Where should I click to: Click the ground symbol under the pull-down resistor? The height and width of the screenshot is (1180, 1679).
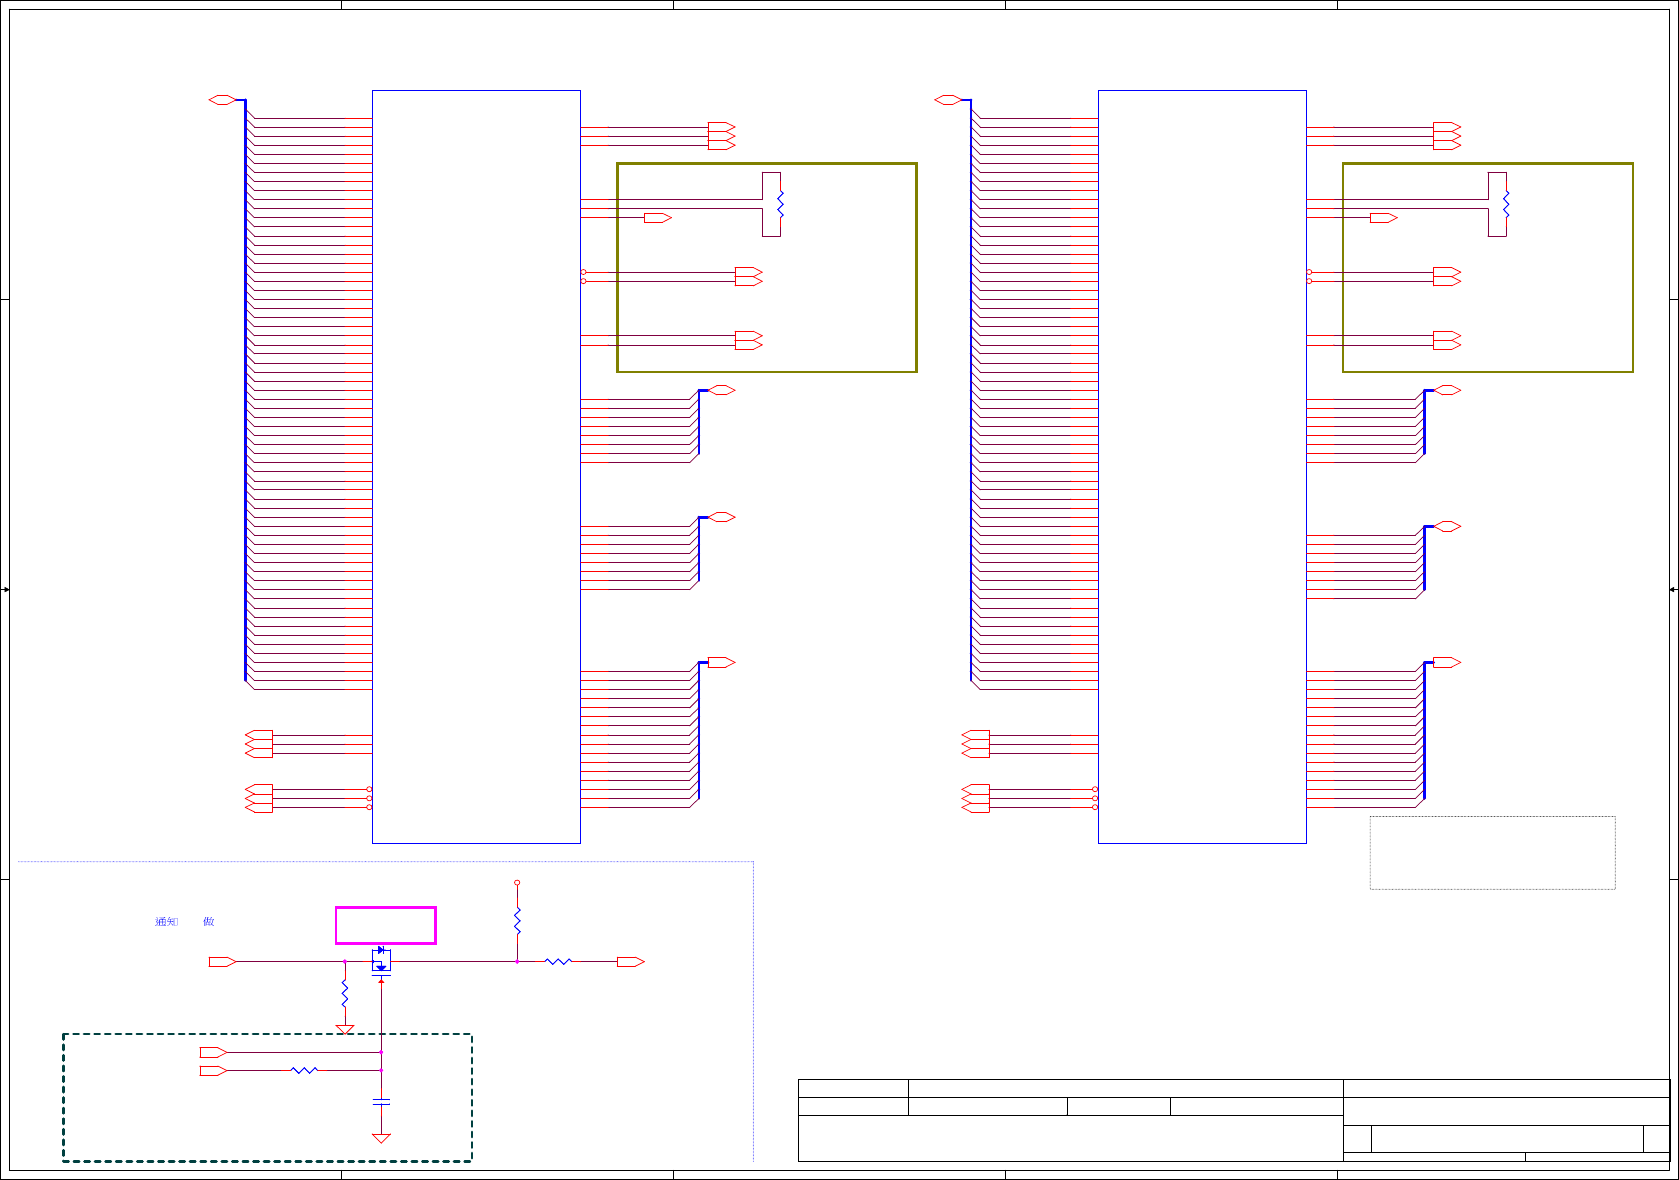coord(345,1030)
